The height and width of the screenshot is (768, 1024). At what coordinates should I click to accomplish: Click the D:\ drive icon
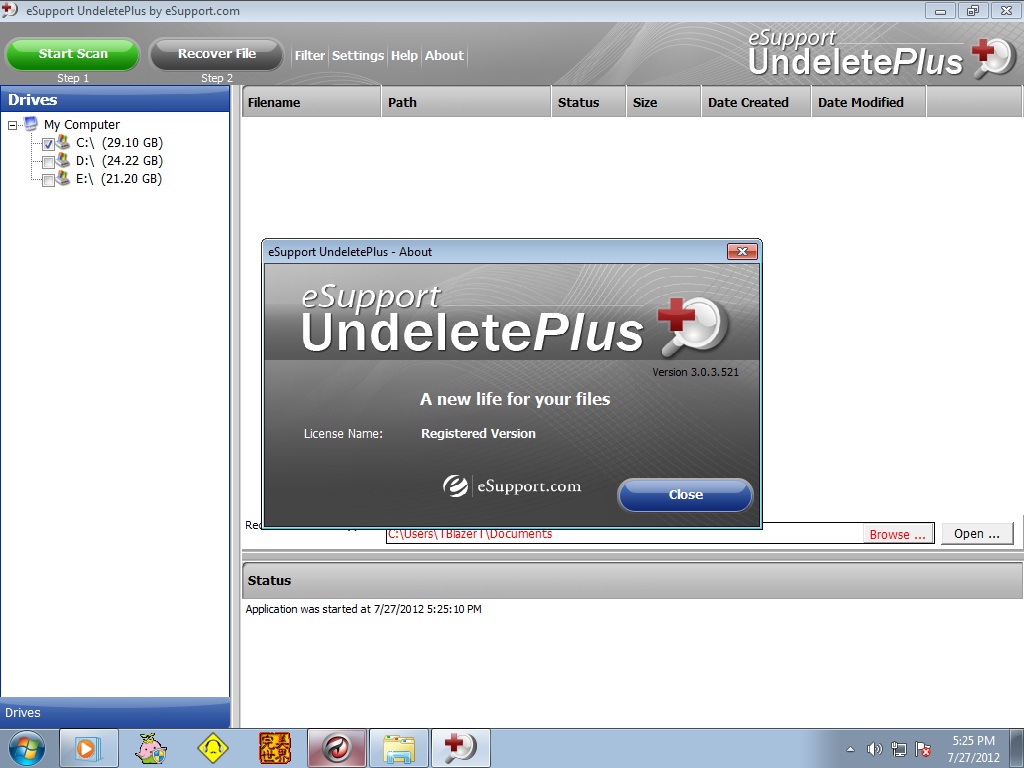click(63, 160)
